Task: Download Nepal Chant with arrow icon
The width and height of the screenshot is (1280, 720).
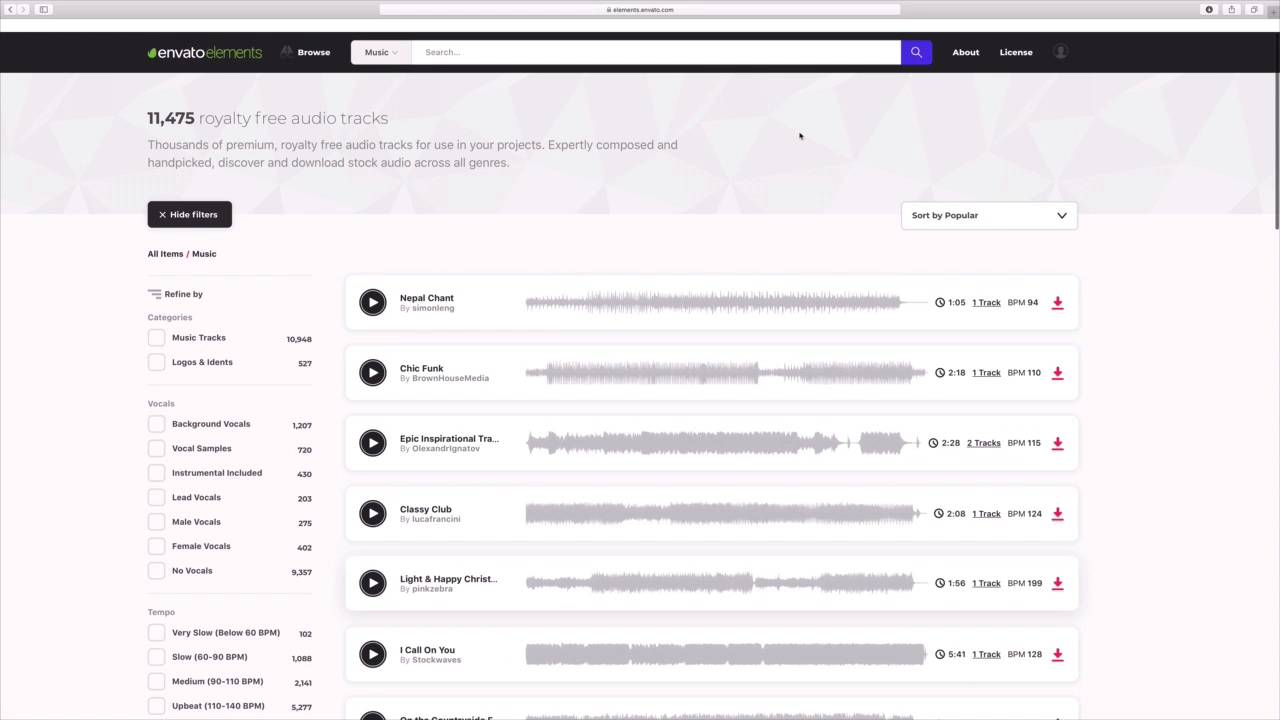Action: pyautogui.click(x=1058, y=302)
